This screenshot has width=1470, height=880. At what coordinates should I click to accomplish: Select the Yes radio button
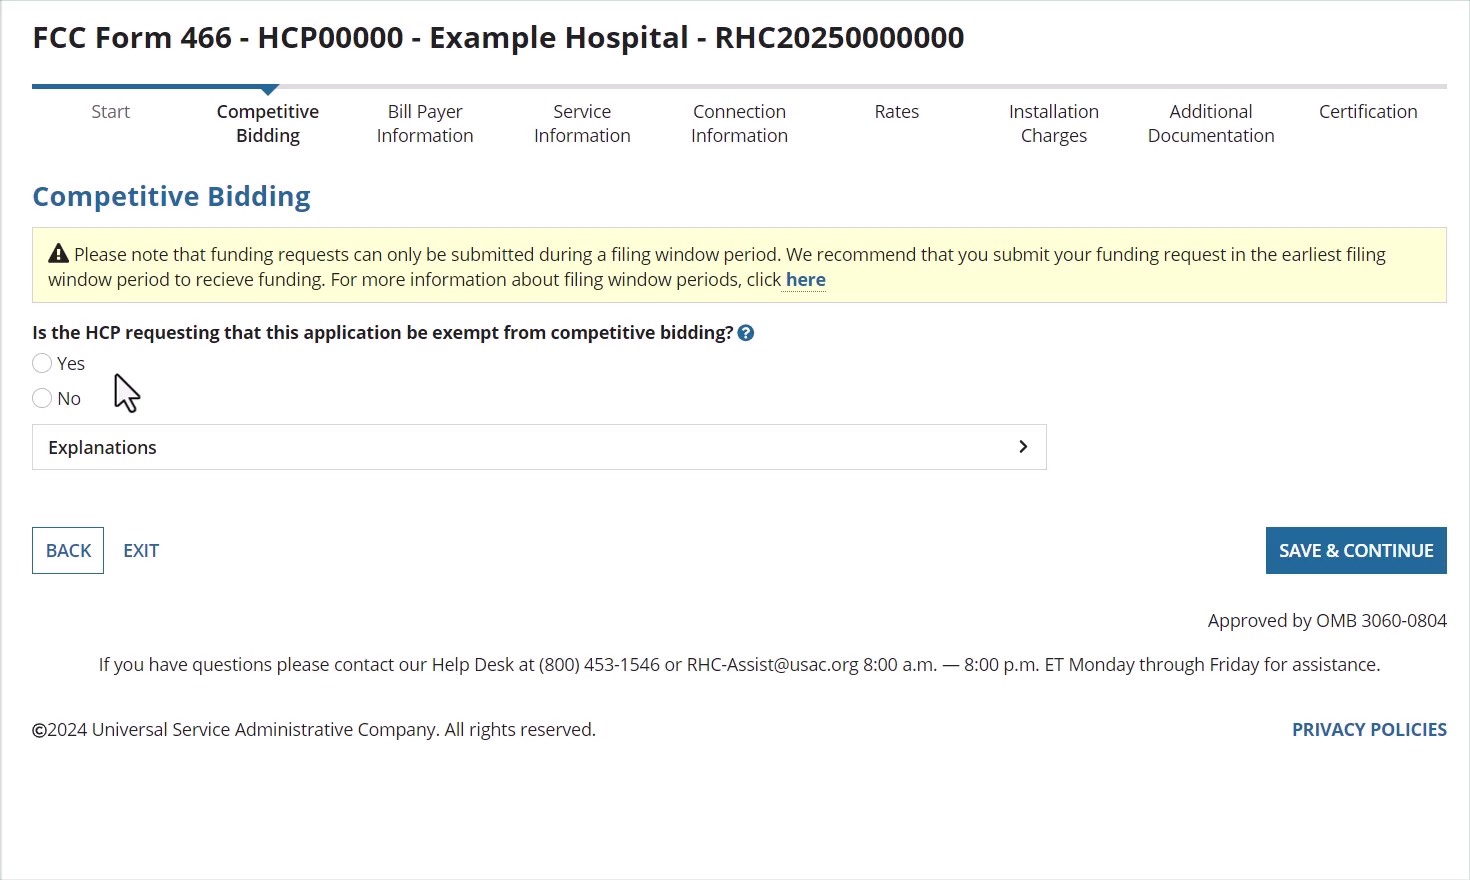(x=42, y=363)
